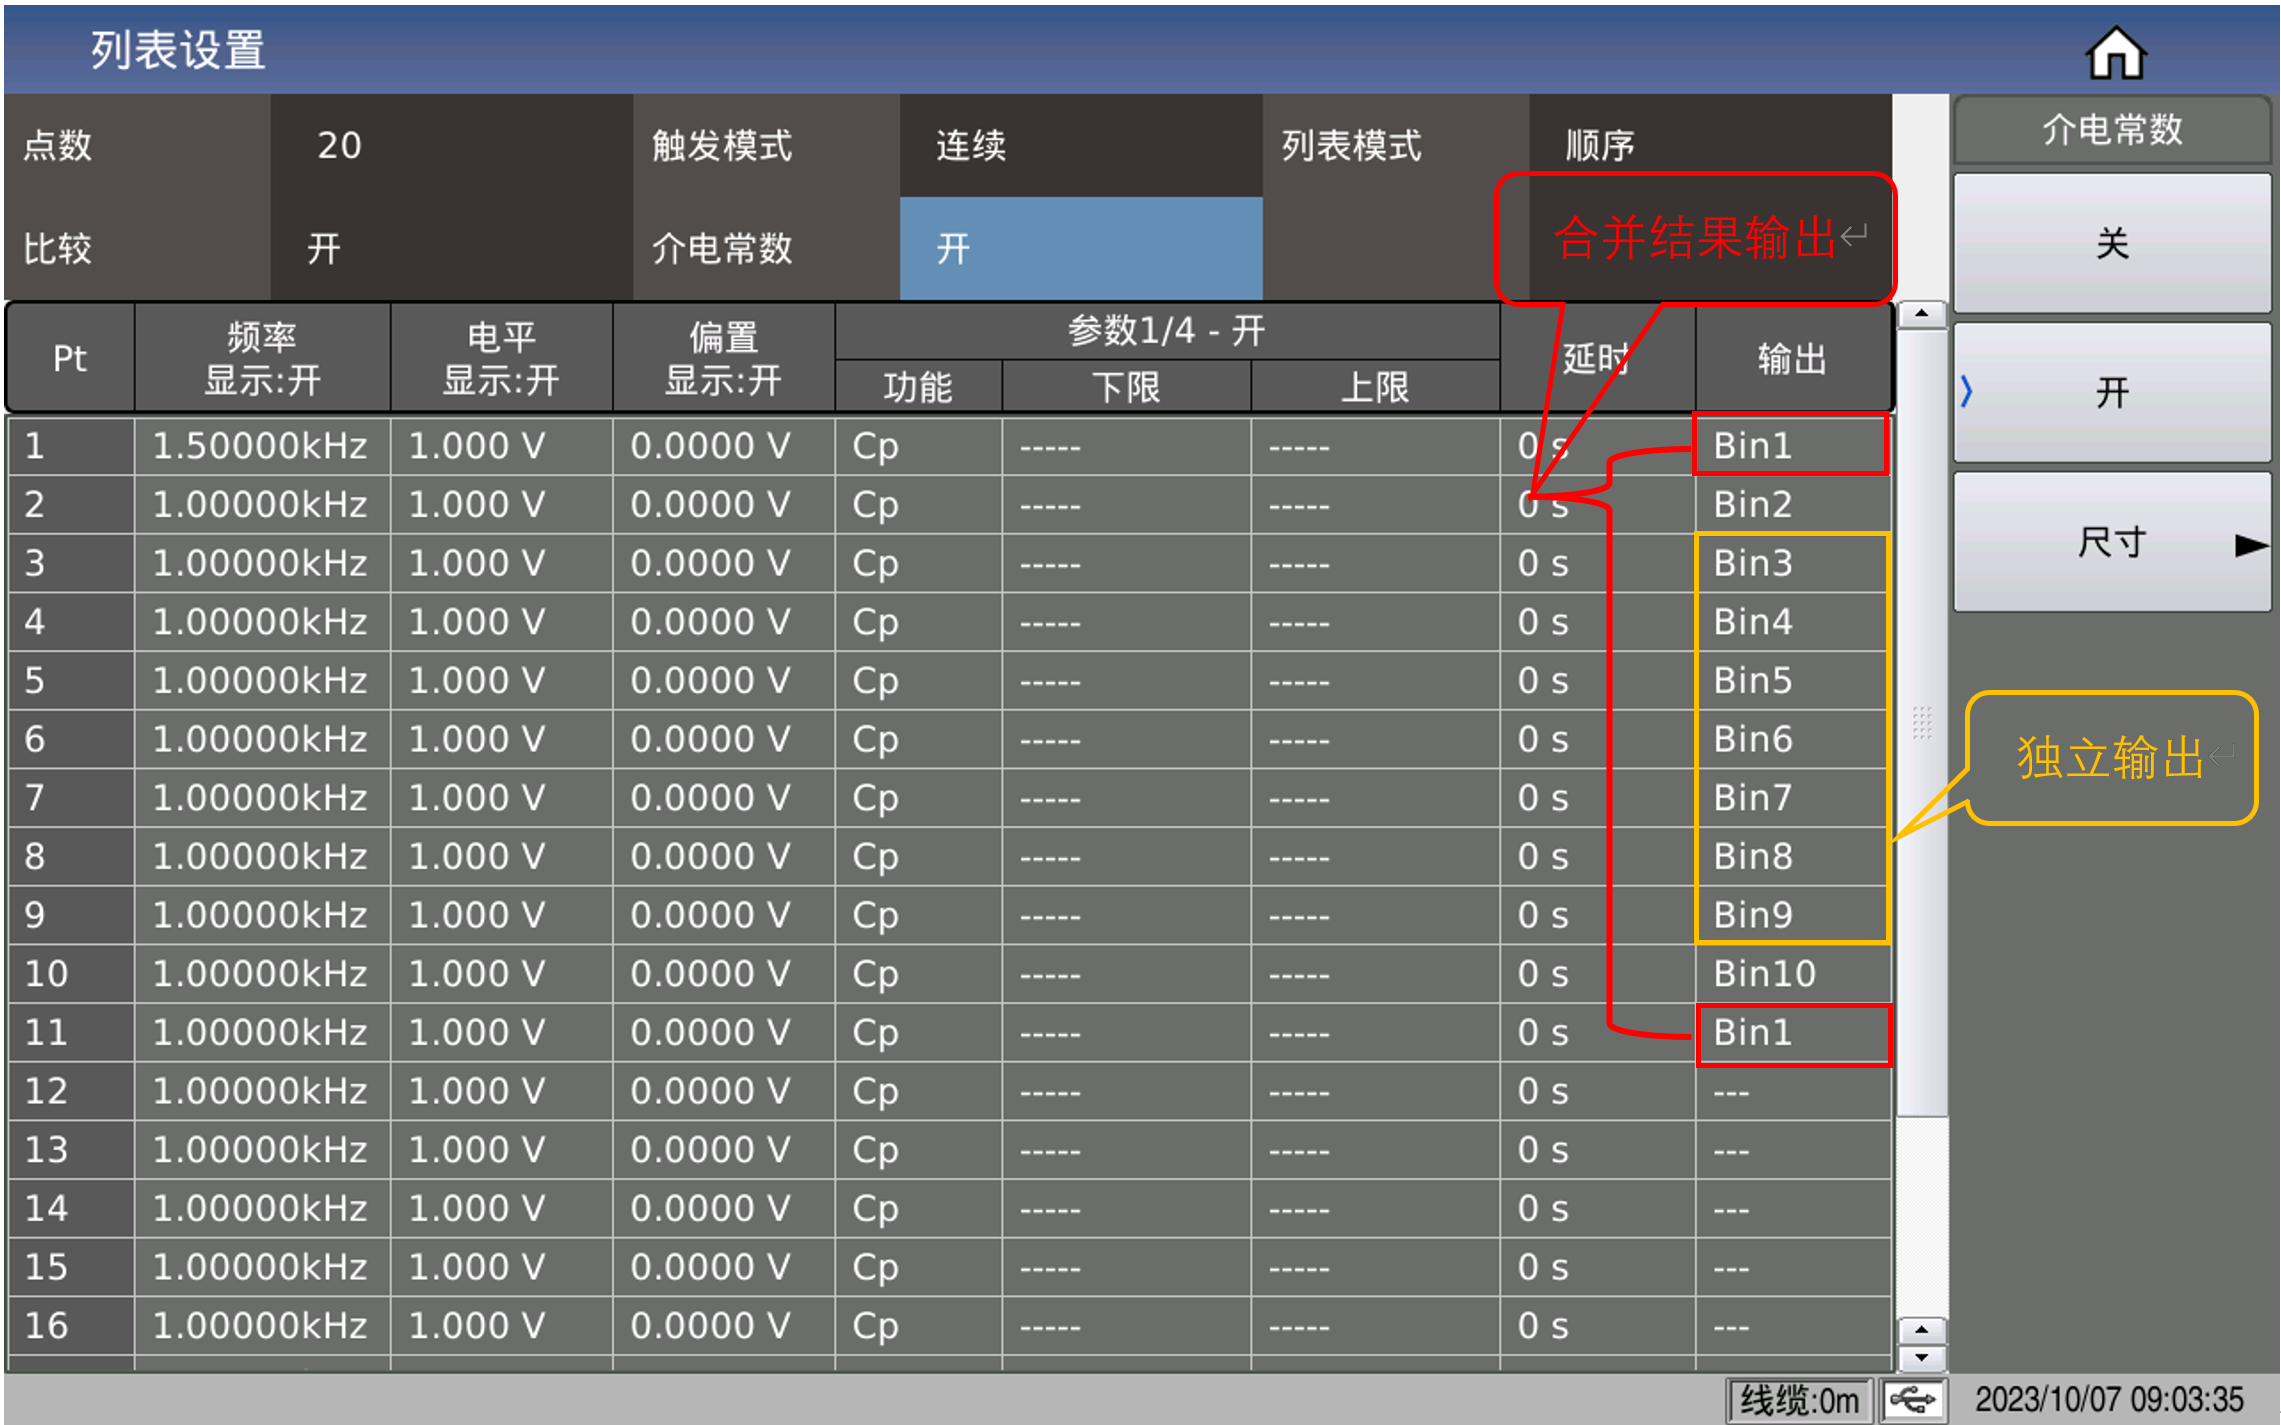Click the 线缆:0m status button
Image resolution: width=2281 pixels, height=1425 pixels.
[1798, 1400]
